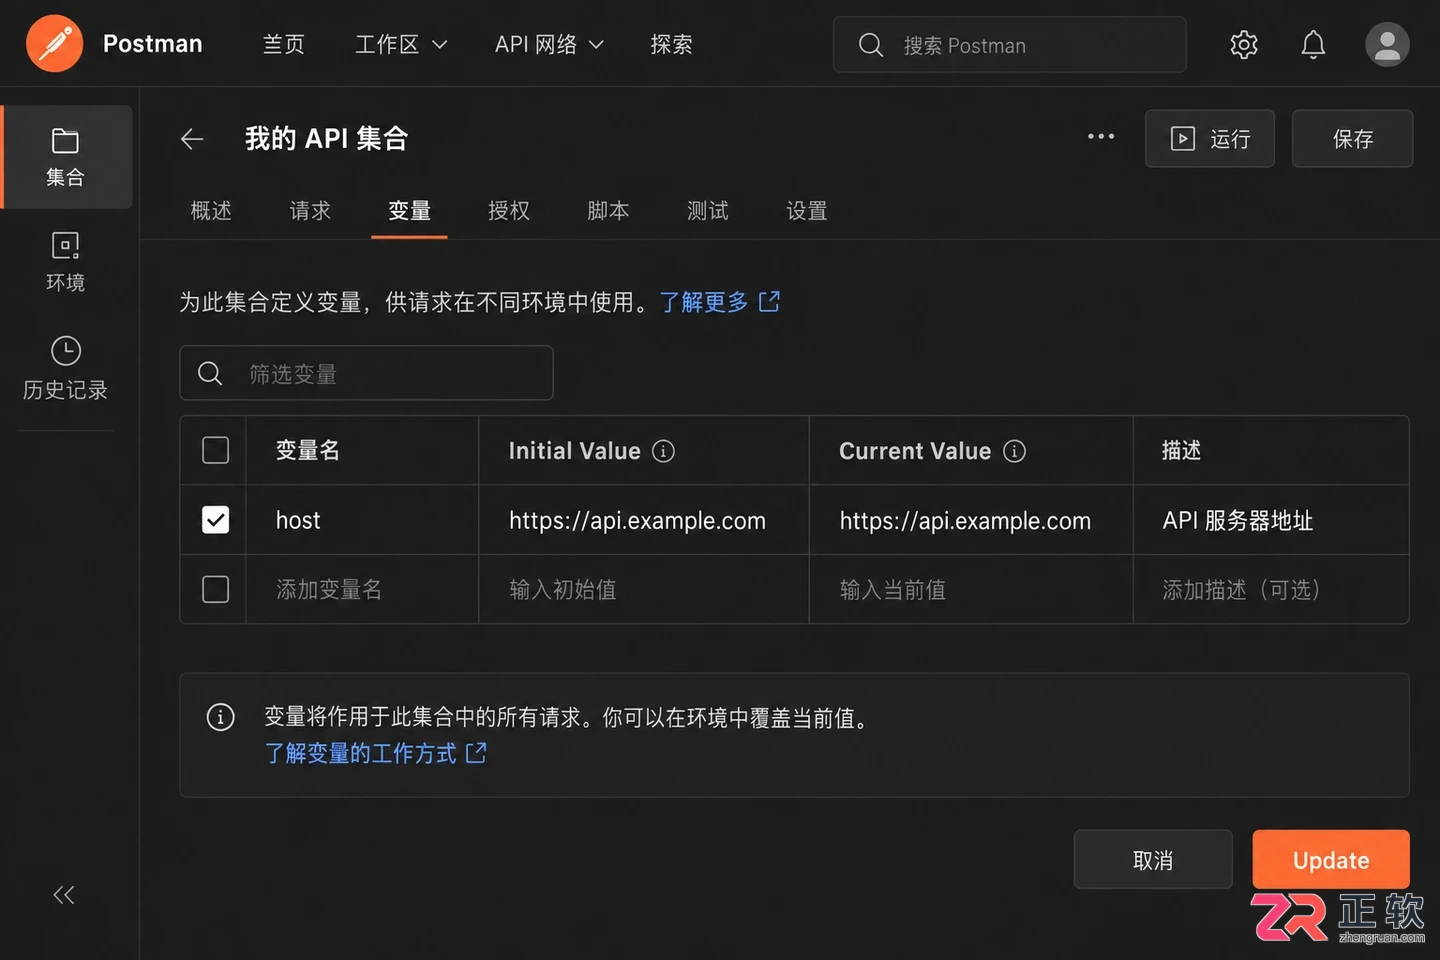Switch to the 授权 tab

click(x=509, y=211)
